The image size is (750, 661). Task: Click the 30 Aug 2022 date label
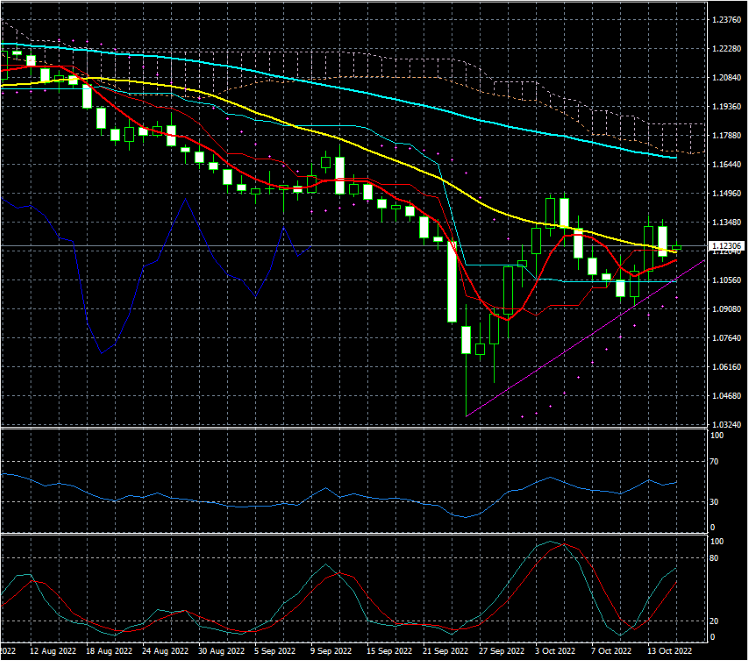coord(221,651)
